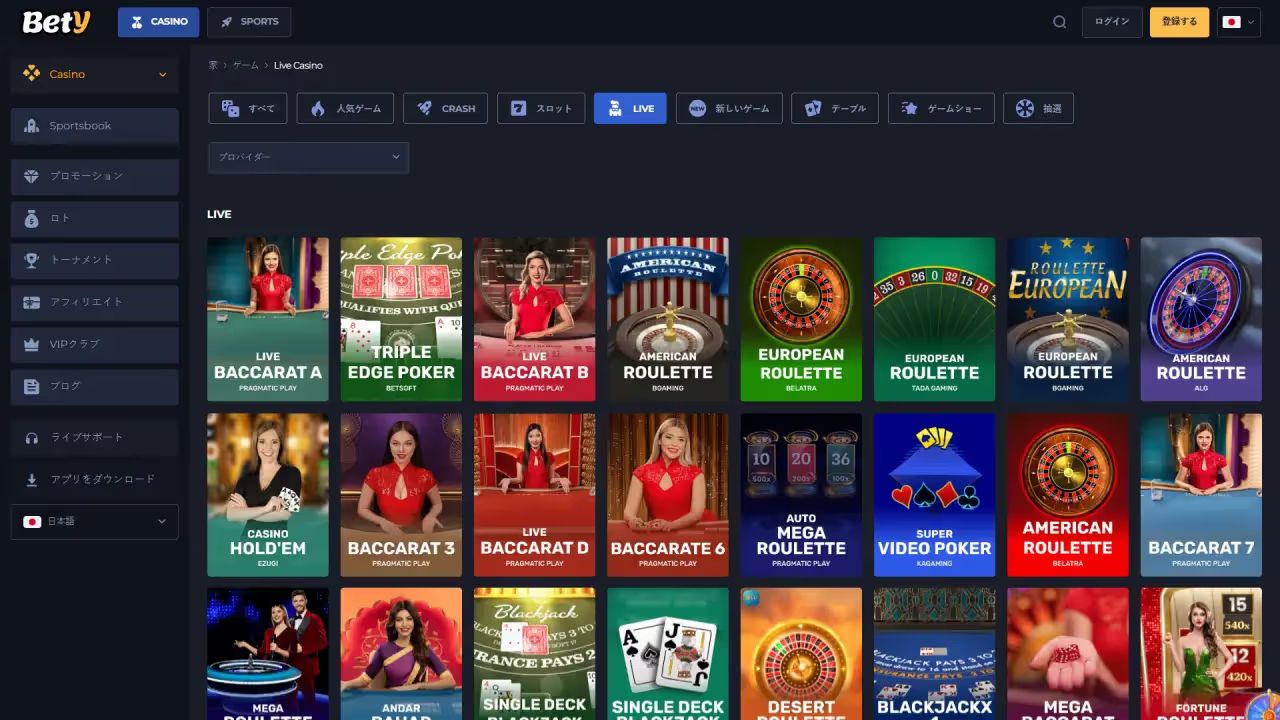
Task: Expand the プロバイダー provider dropdown
Action: click(x=308, y=157)
